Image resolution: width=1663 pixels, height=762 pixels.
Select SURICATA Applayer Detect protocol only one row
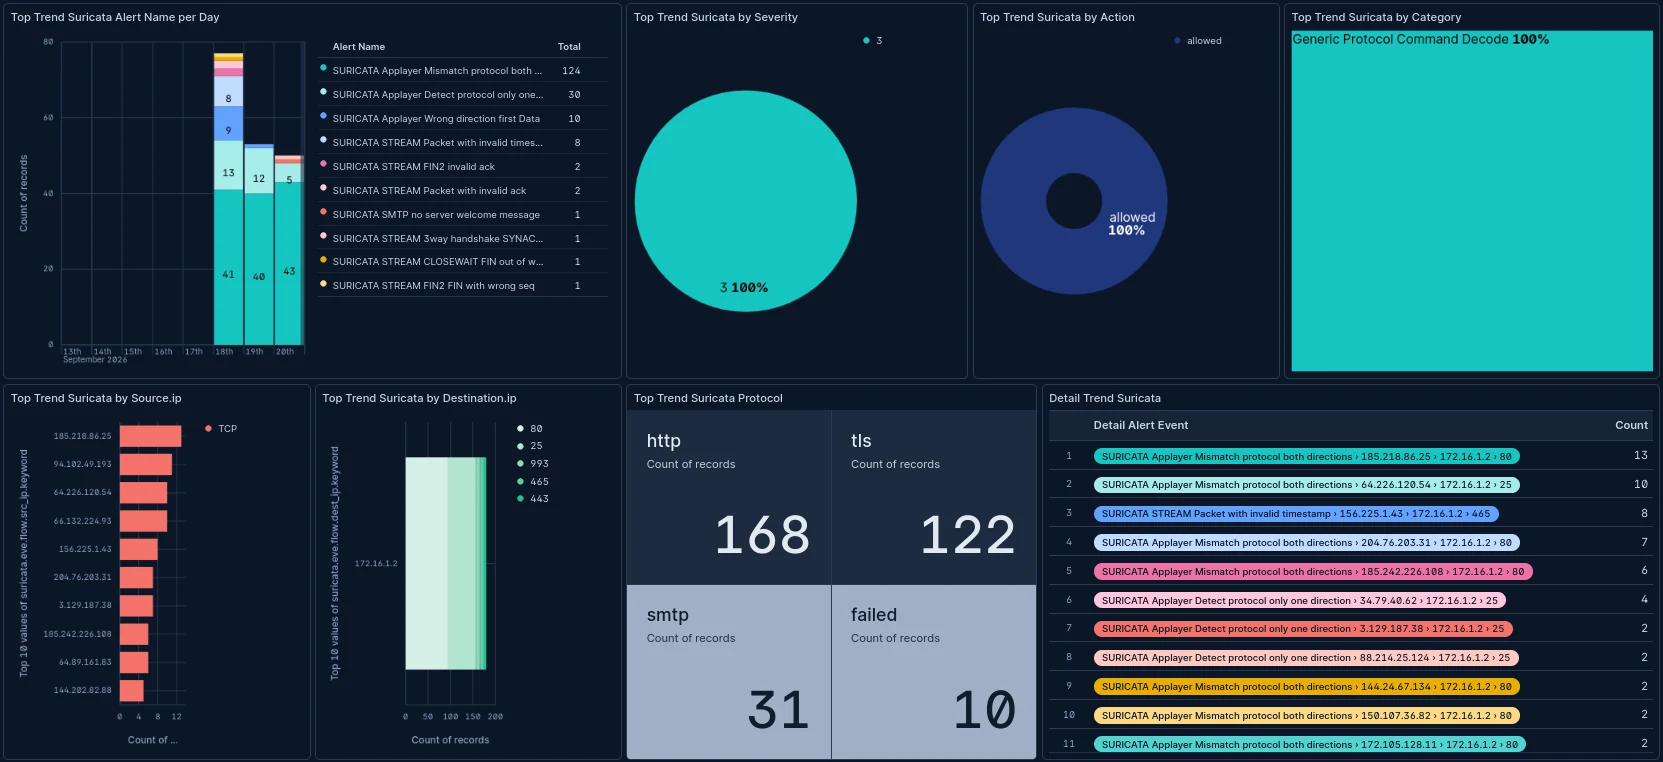tap(463, 95)
